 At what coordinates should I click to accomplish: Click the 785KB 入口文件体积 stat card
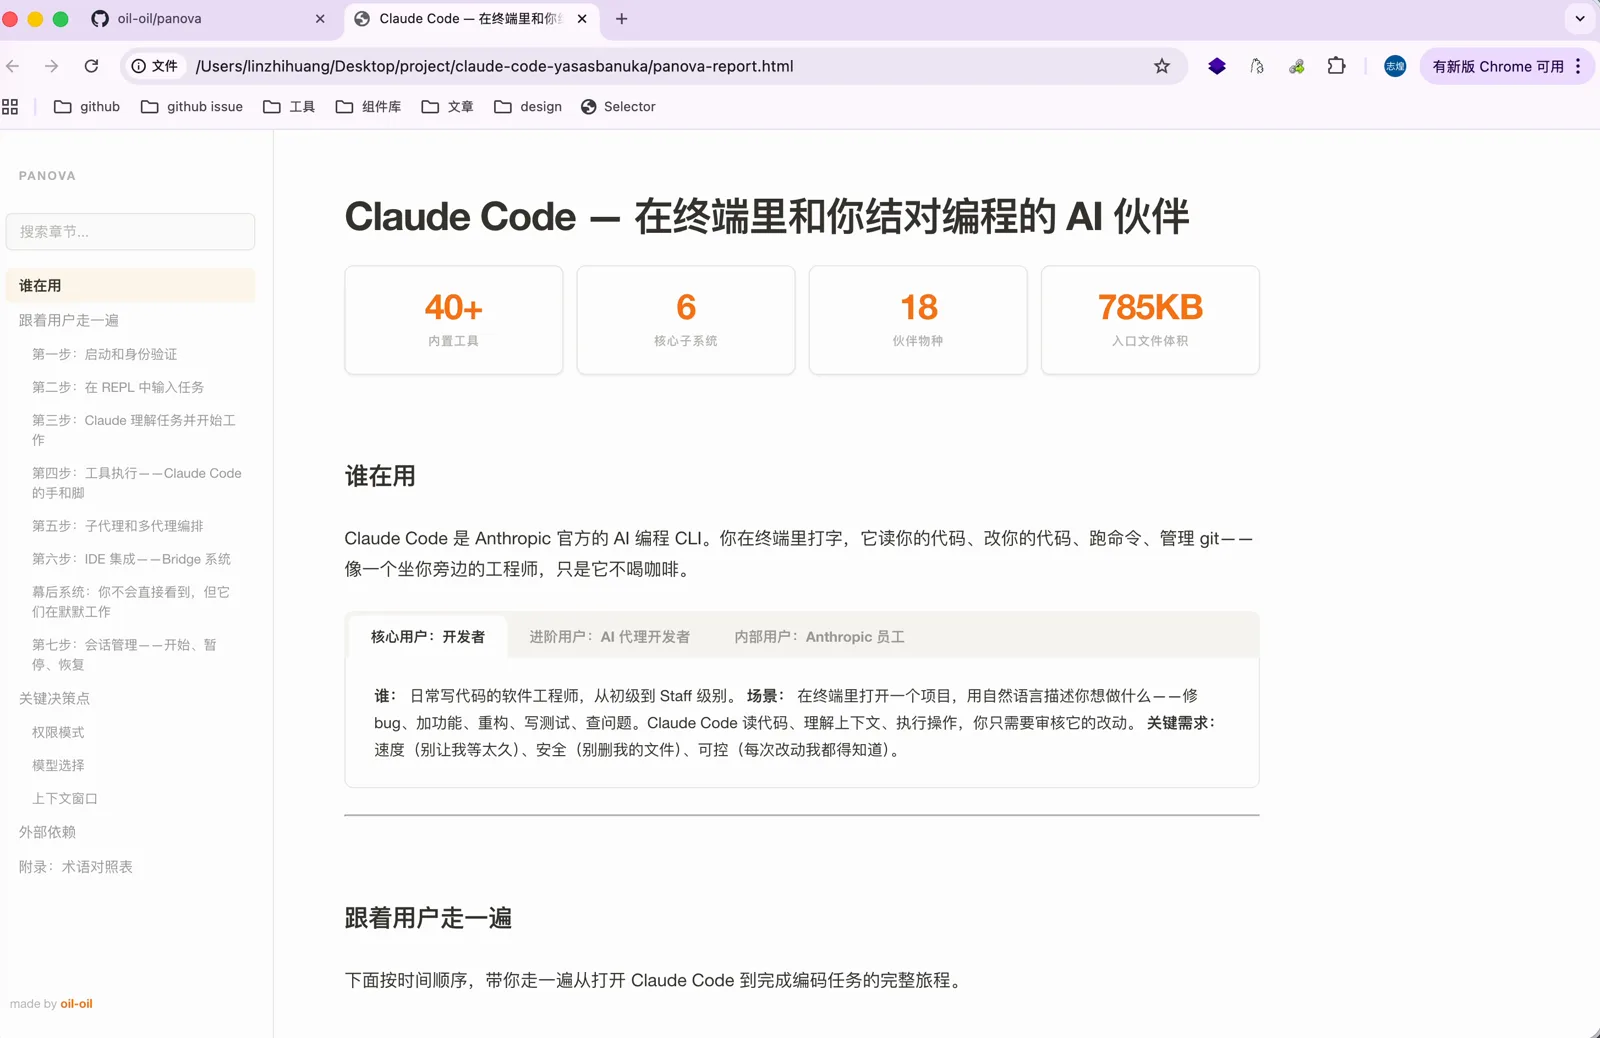point(1150,320)
